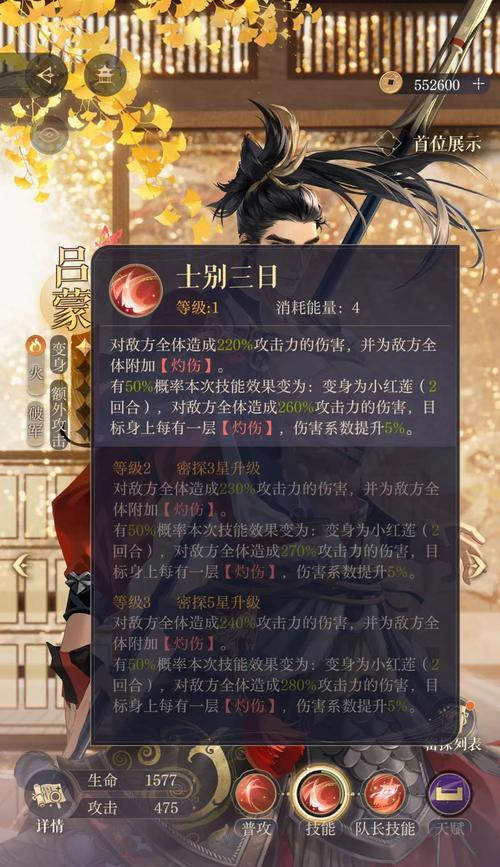The width and height of the screenshot is (500, 867).
Task: Open the 队长技能 skill icon
Action: pyautogui.click(x=385, y=794)
